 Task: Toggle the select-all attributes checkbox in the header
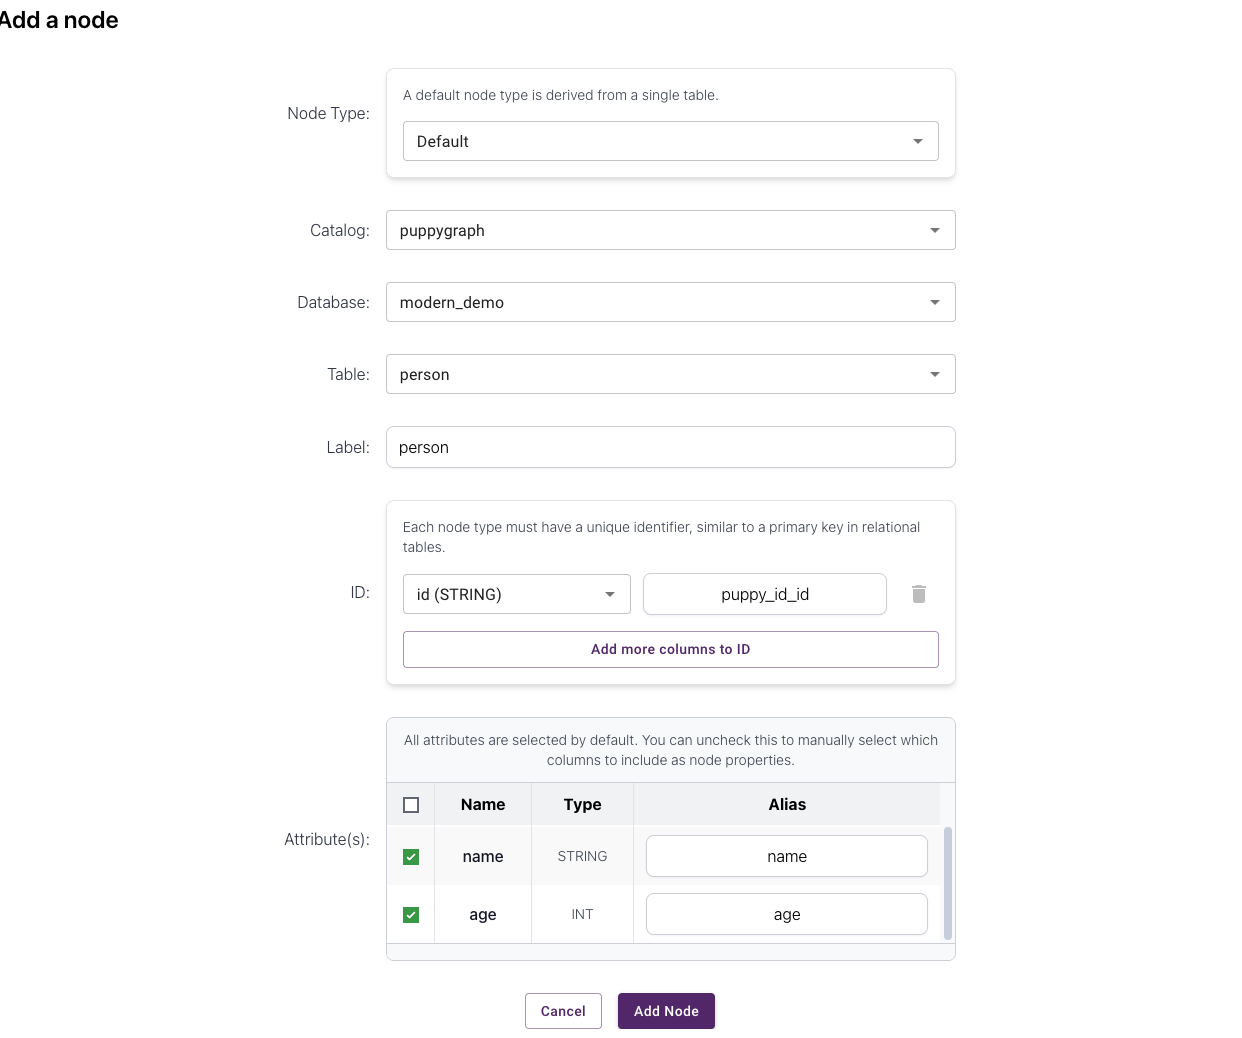pyautogui.click(x=411, y=805)
